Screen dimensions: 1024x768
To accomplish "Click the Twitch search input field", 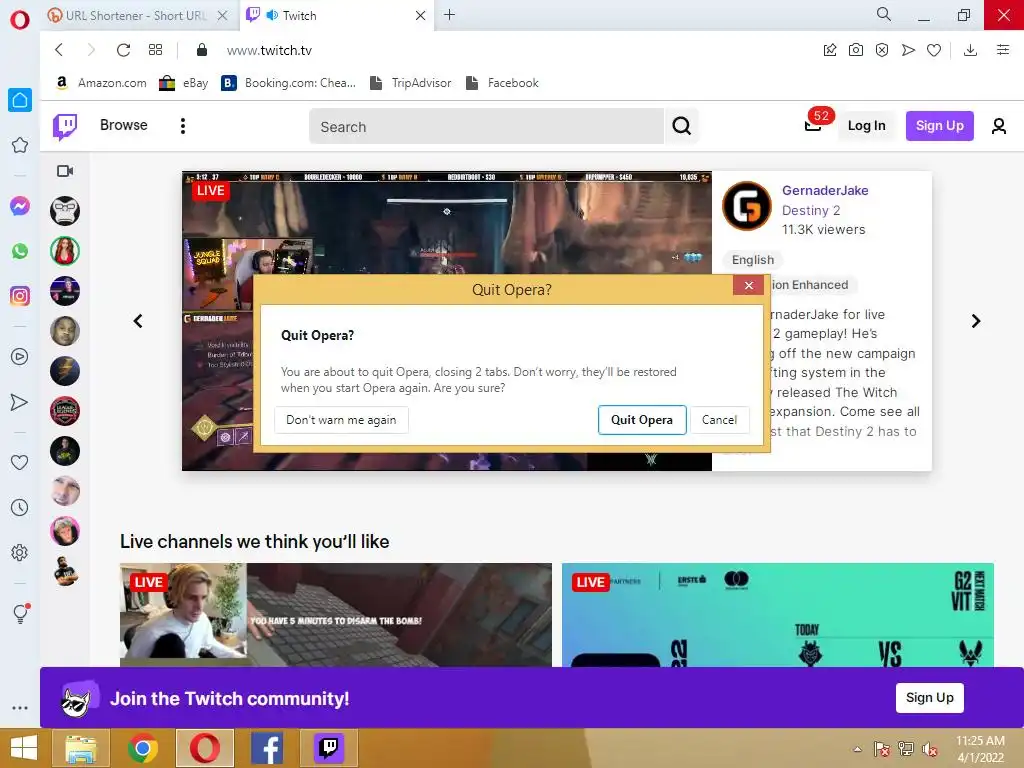I will click(487, 127).
